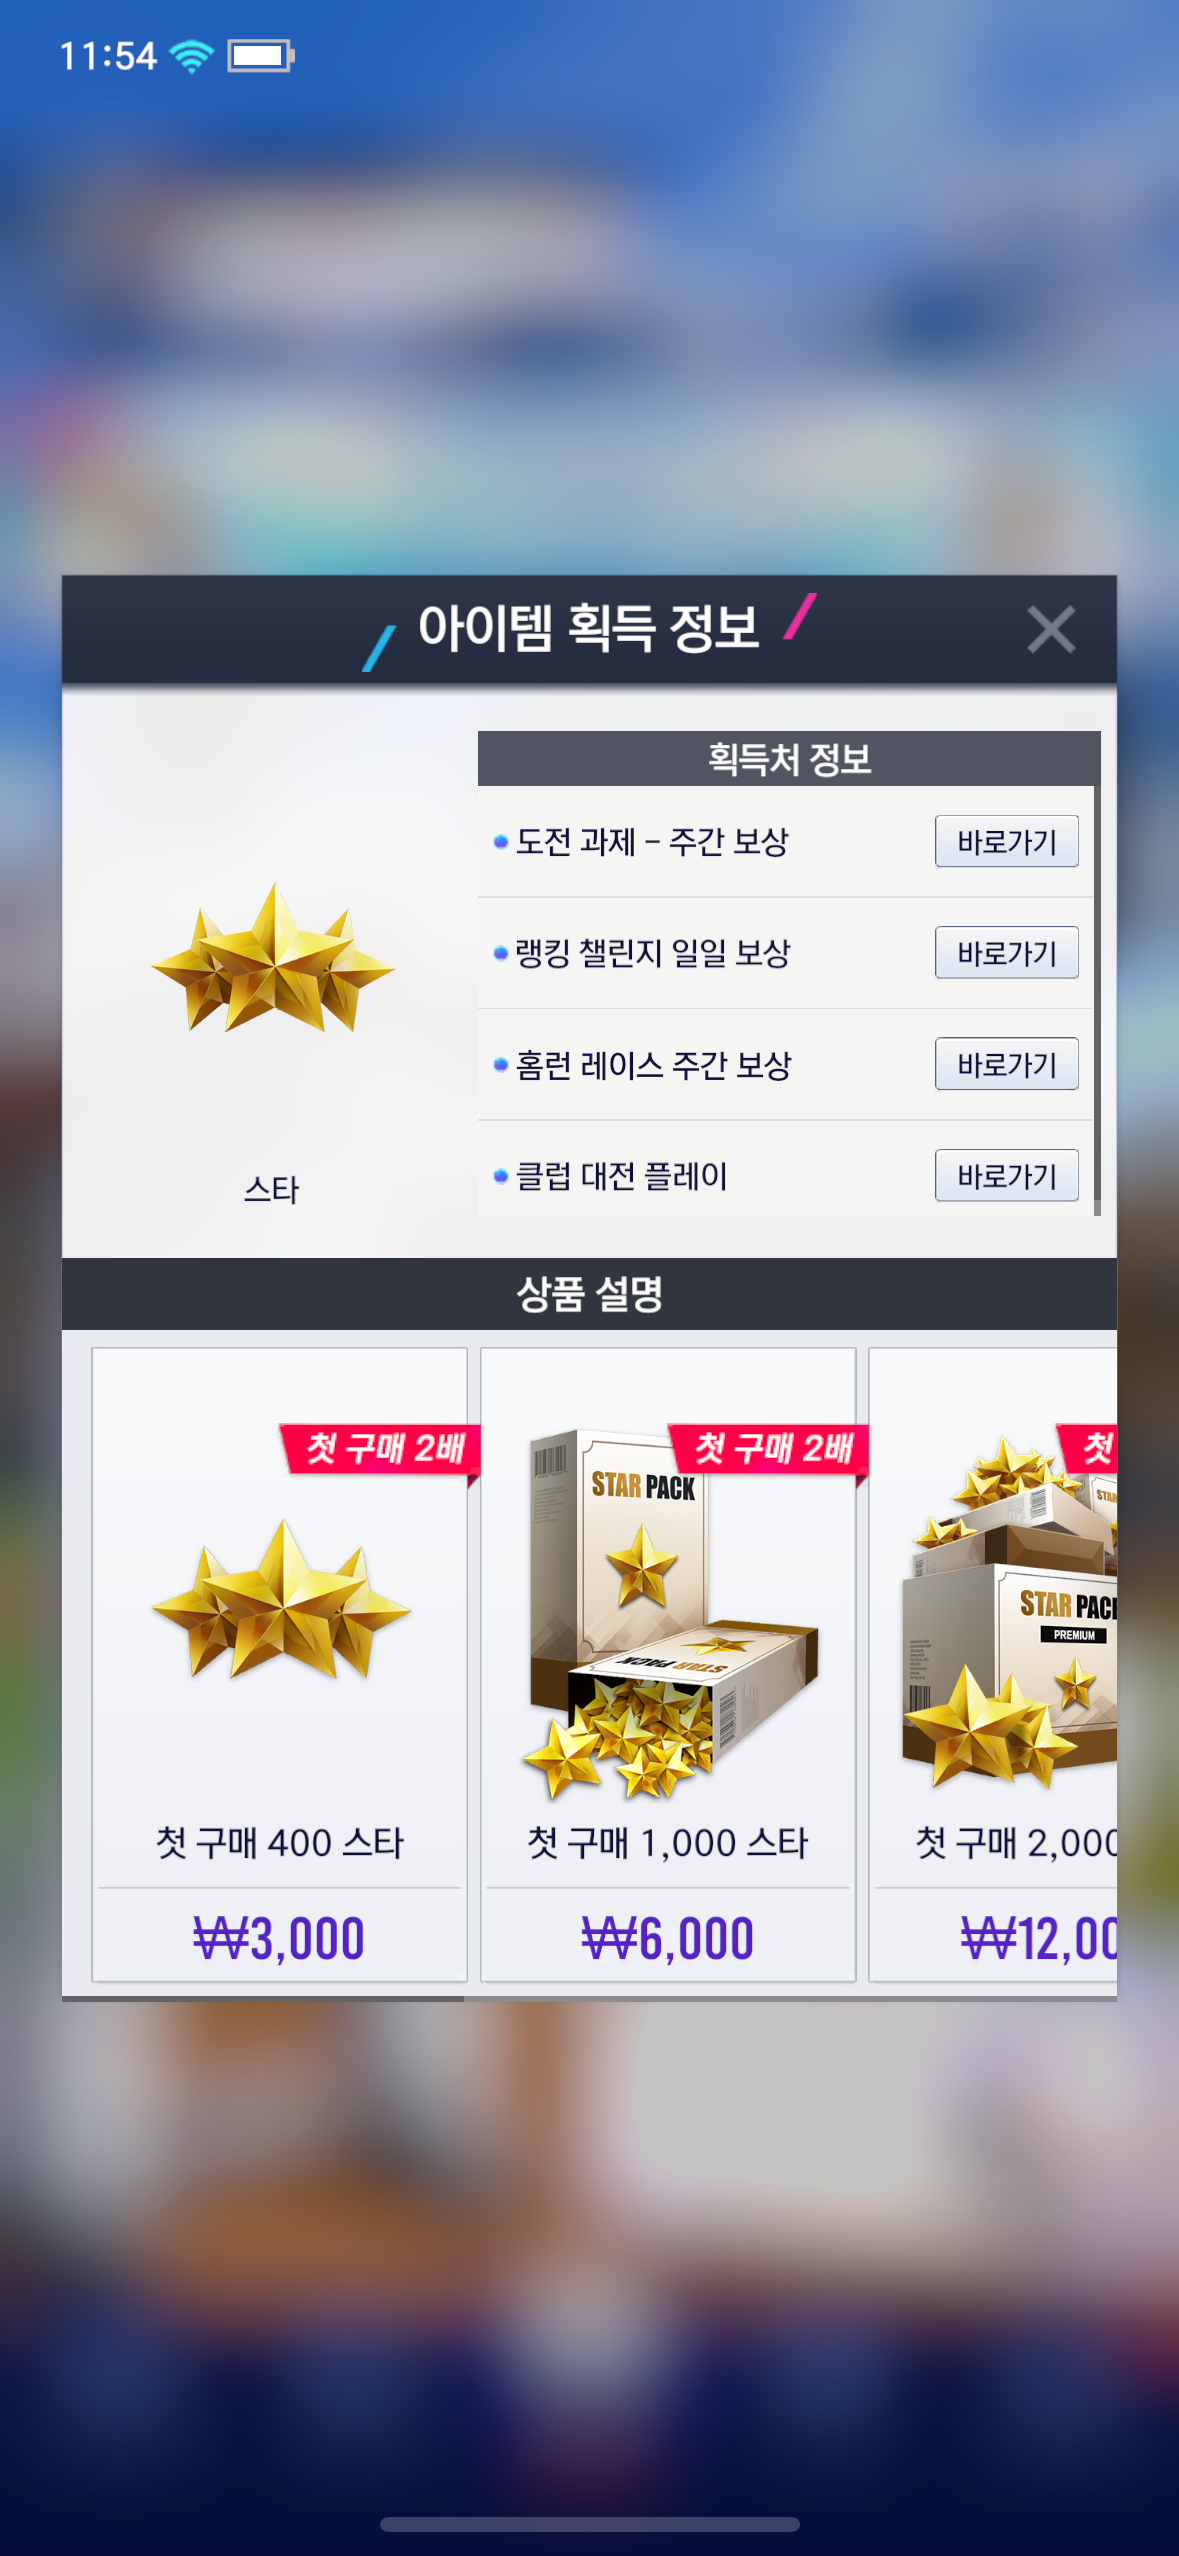
Task: Tap 바로가기 next to 클럽 대전 플레이
Action: [x=1006, y=1175]
